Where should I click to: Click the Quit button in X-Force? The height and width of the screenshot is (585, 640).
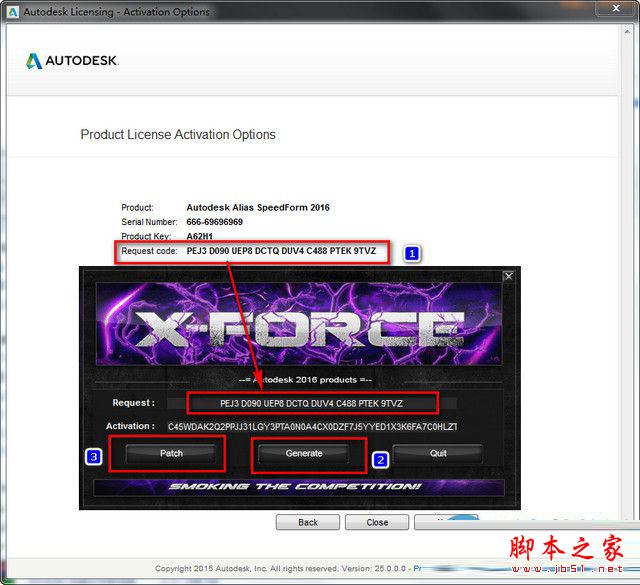click(438, 454)
